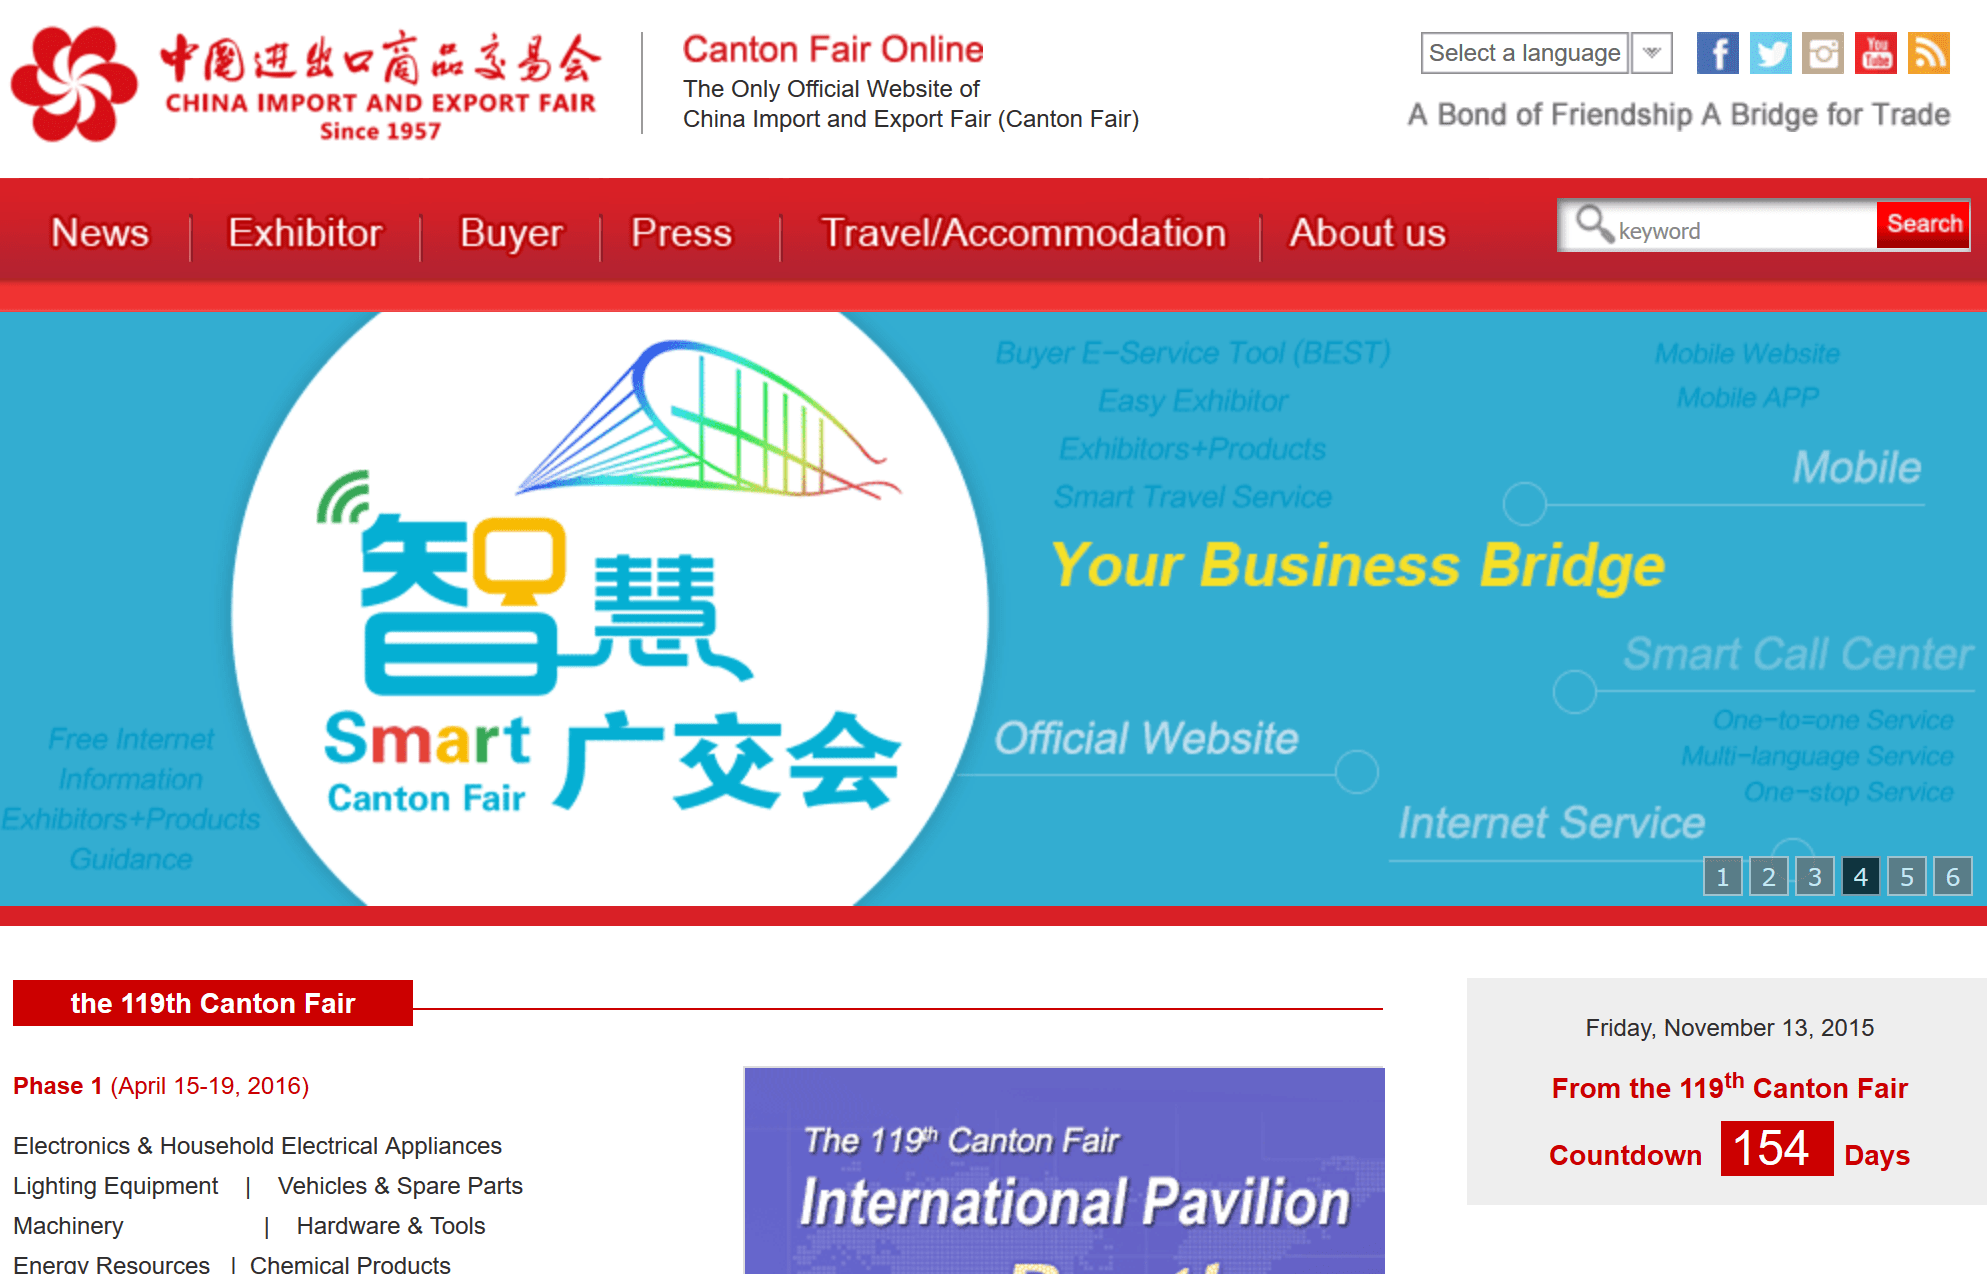Viewport: 1987px width, 1274px height.
Task: Open the Press menu
Action: pyautogui.click(x=681, y=233)
